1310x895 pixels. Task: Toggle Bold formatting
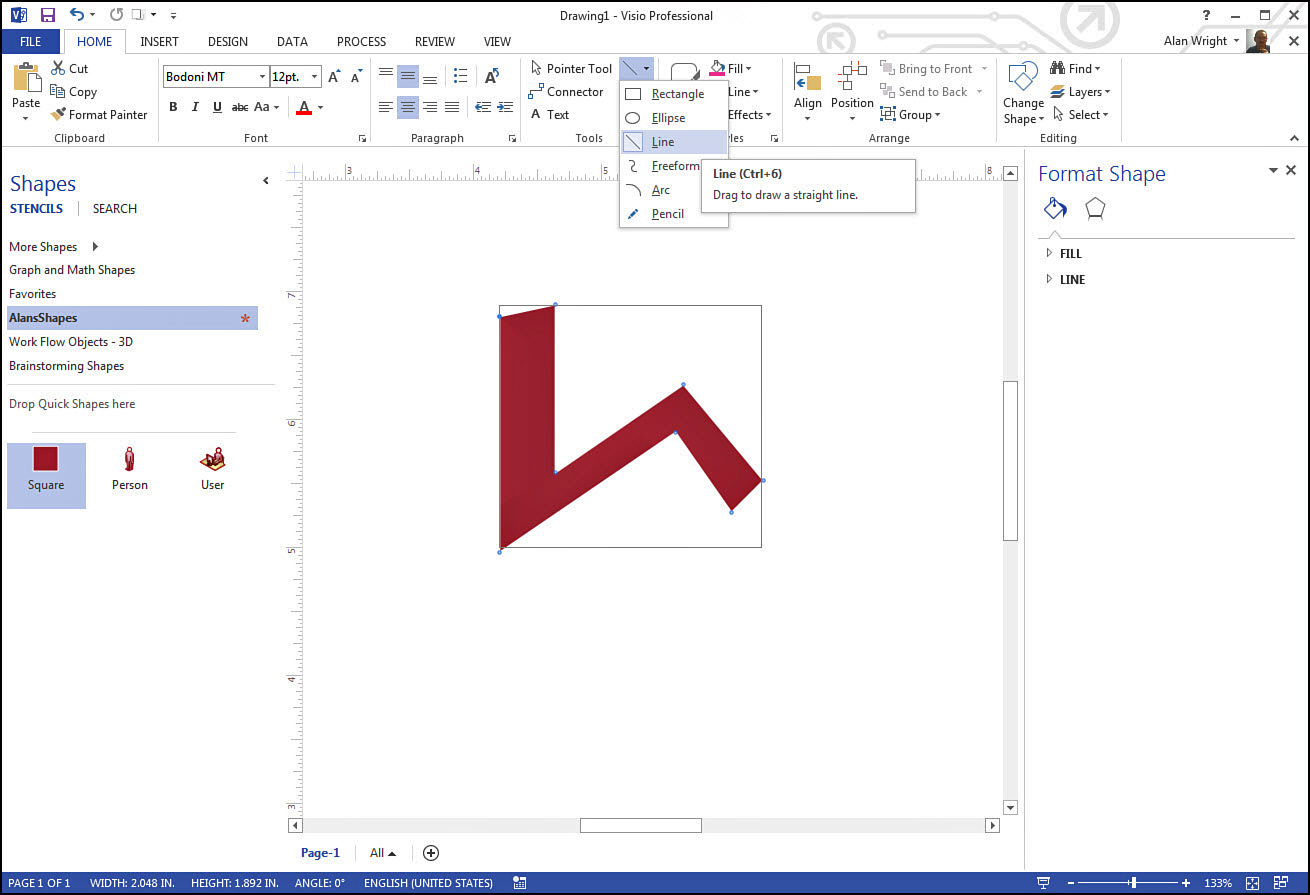pyautogui.click(x=173, y=107)
